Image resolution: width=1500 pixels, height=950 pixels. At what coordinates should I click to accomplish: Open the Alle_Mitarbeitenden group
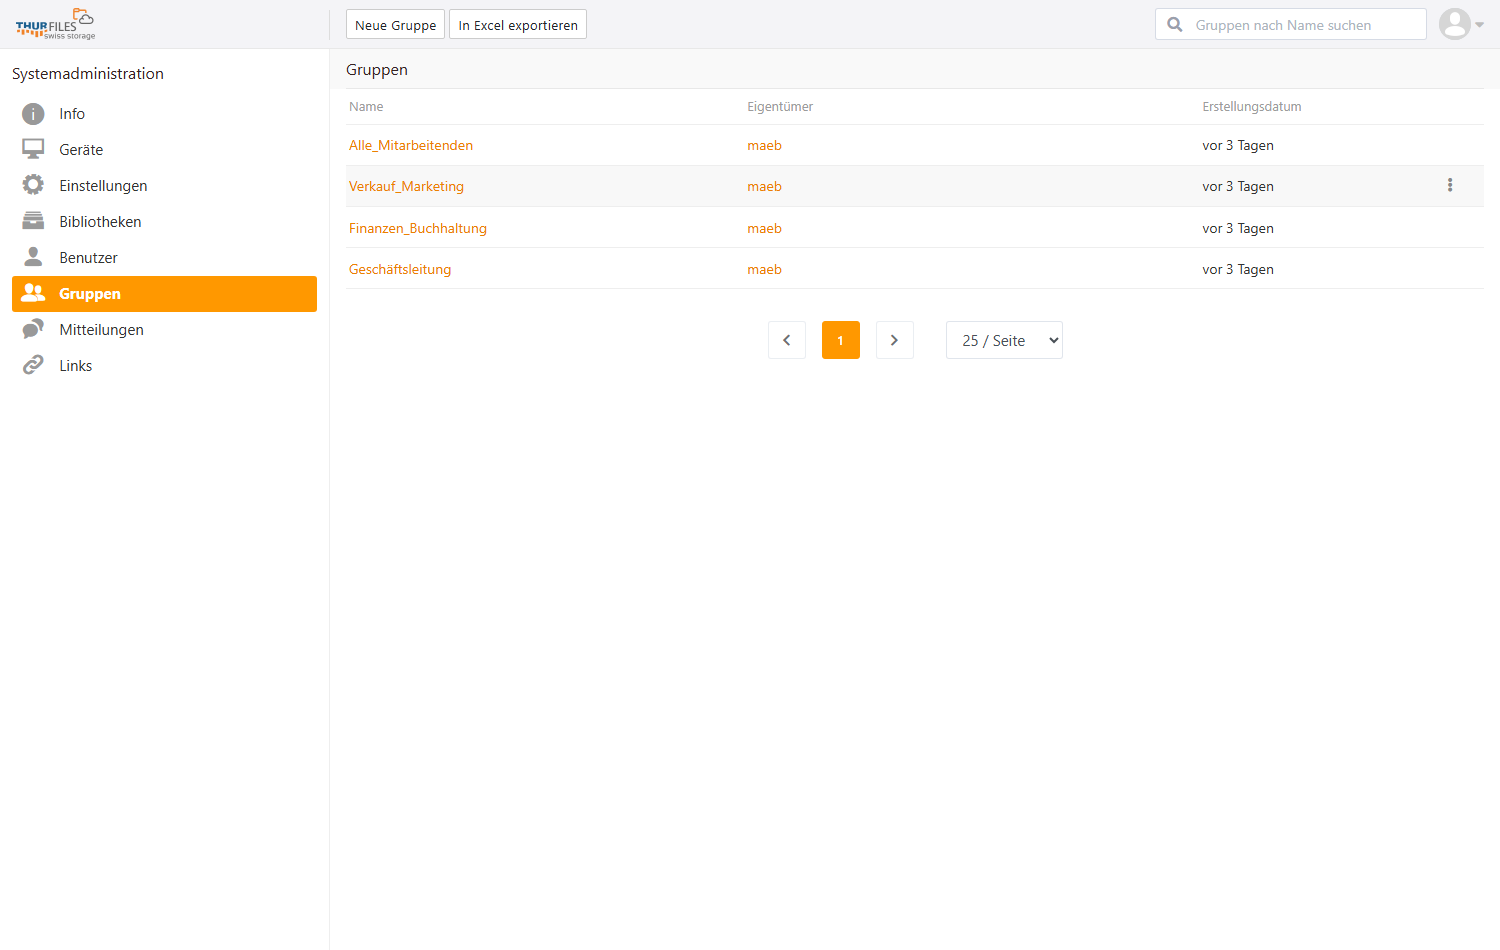coord(411,145)
